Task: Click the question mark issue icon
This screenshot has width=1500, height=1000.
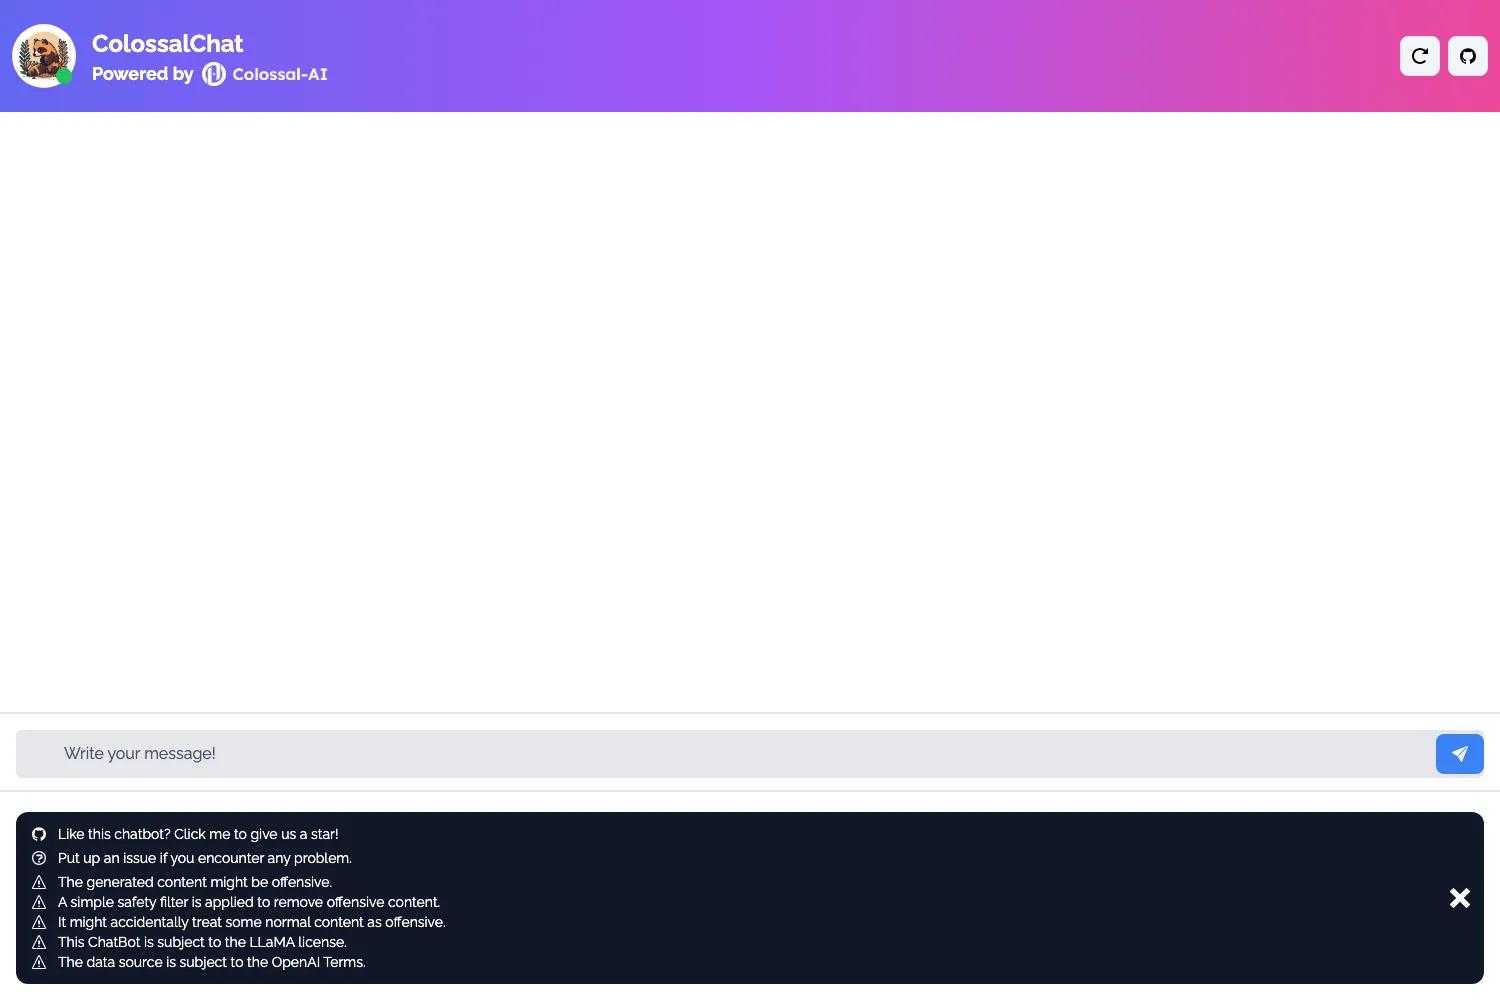Action: tap(39, 858)
